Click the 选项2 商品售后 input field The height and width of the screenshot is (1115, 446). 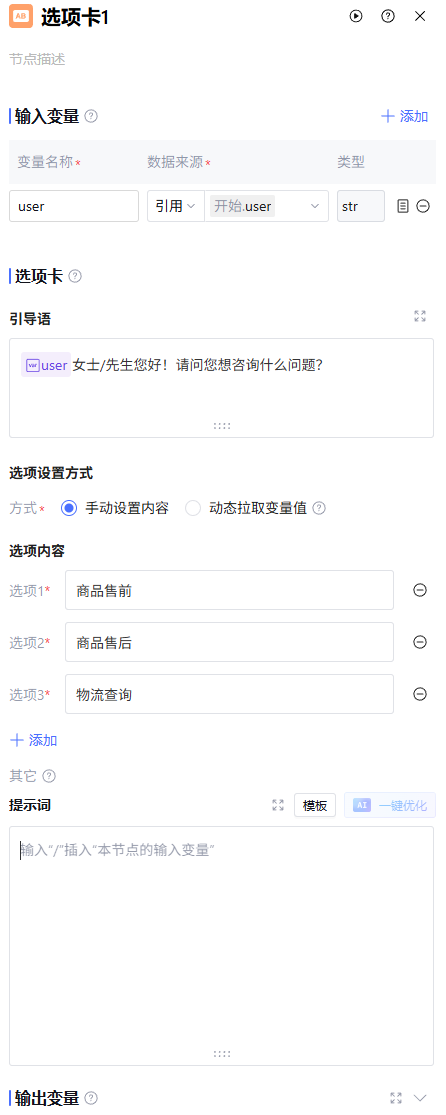click(229, 642)
